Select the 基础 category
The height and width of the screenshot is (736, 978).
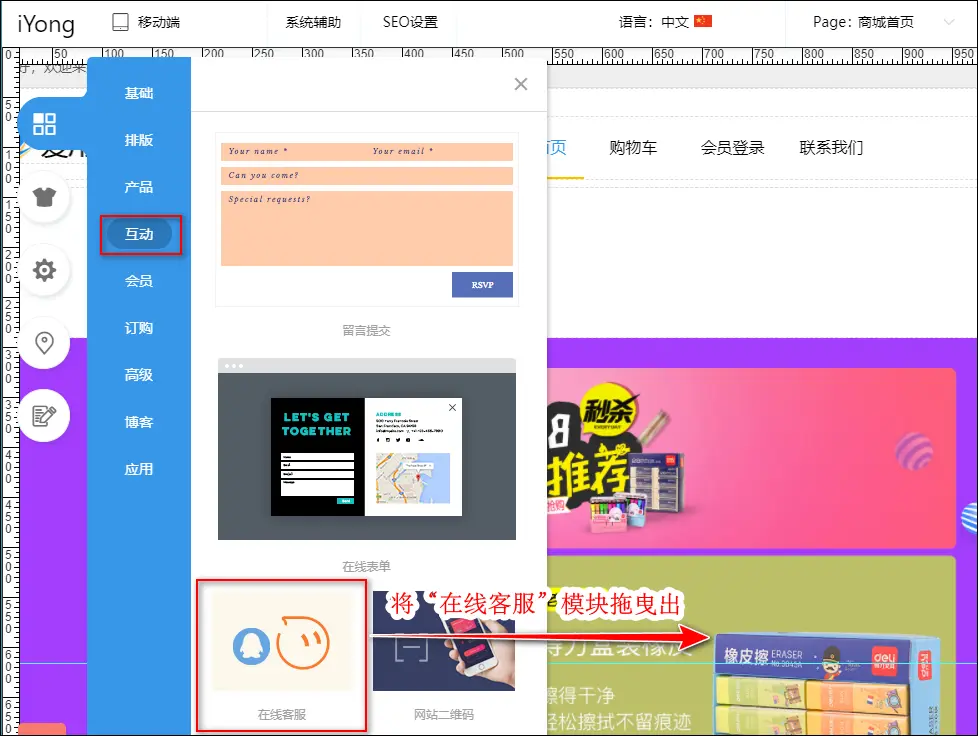tap(139, 93)
